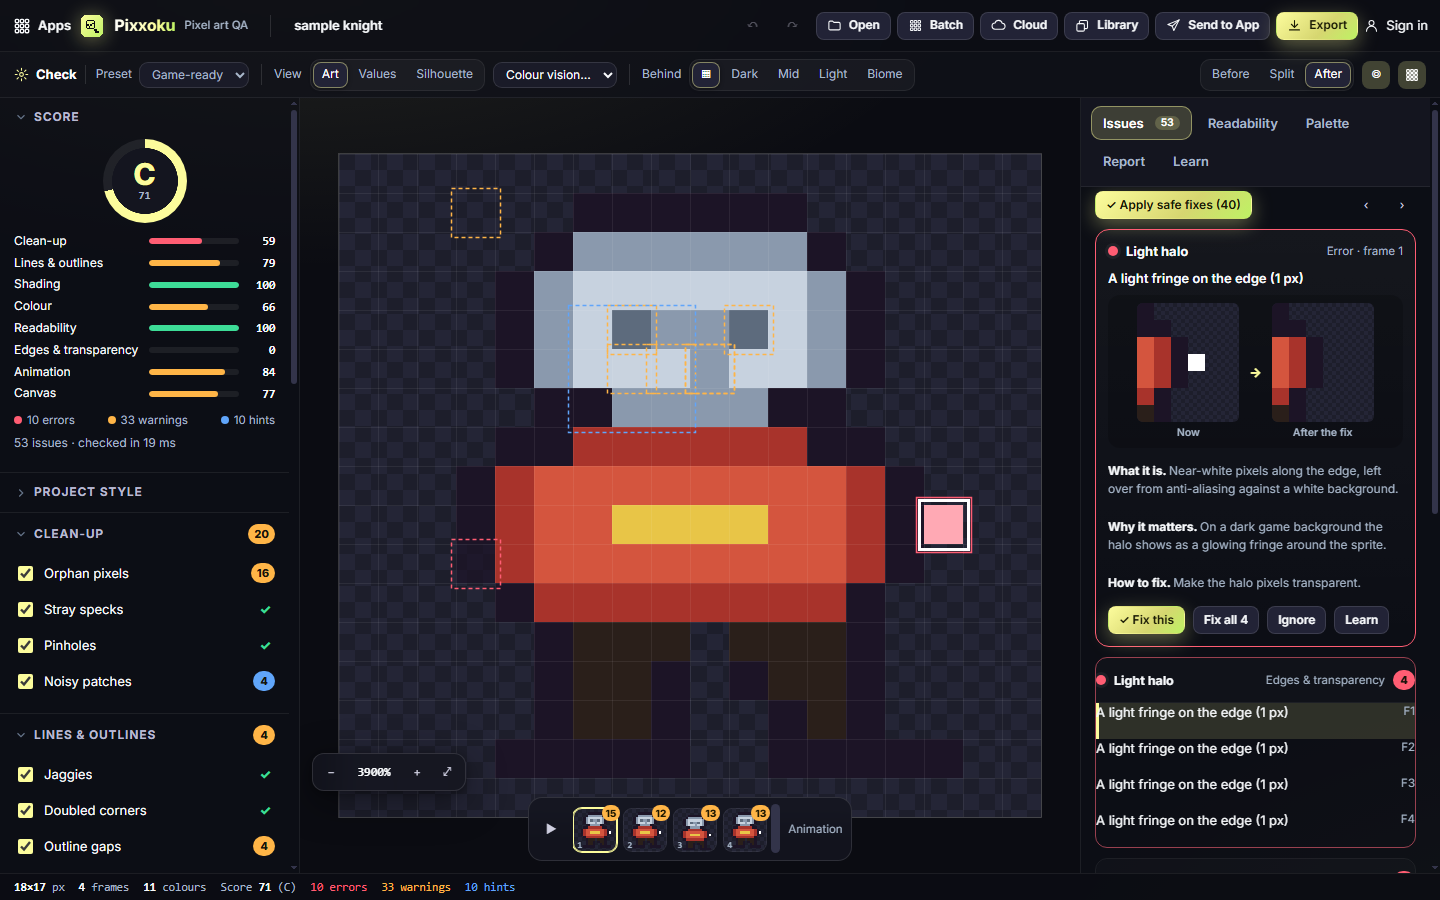
Task: Switch to the Readability tab
Action: [1243, 124]
